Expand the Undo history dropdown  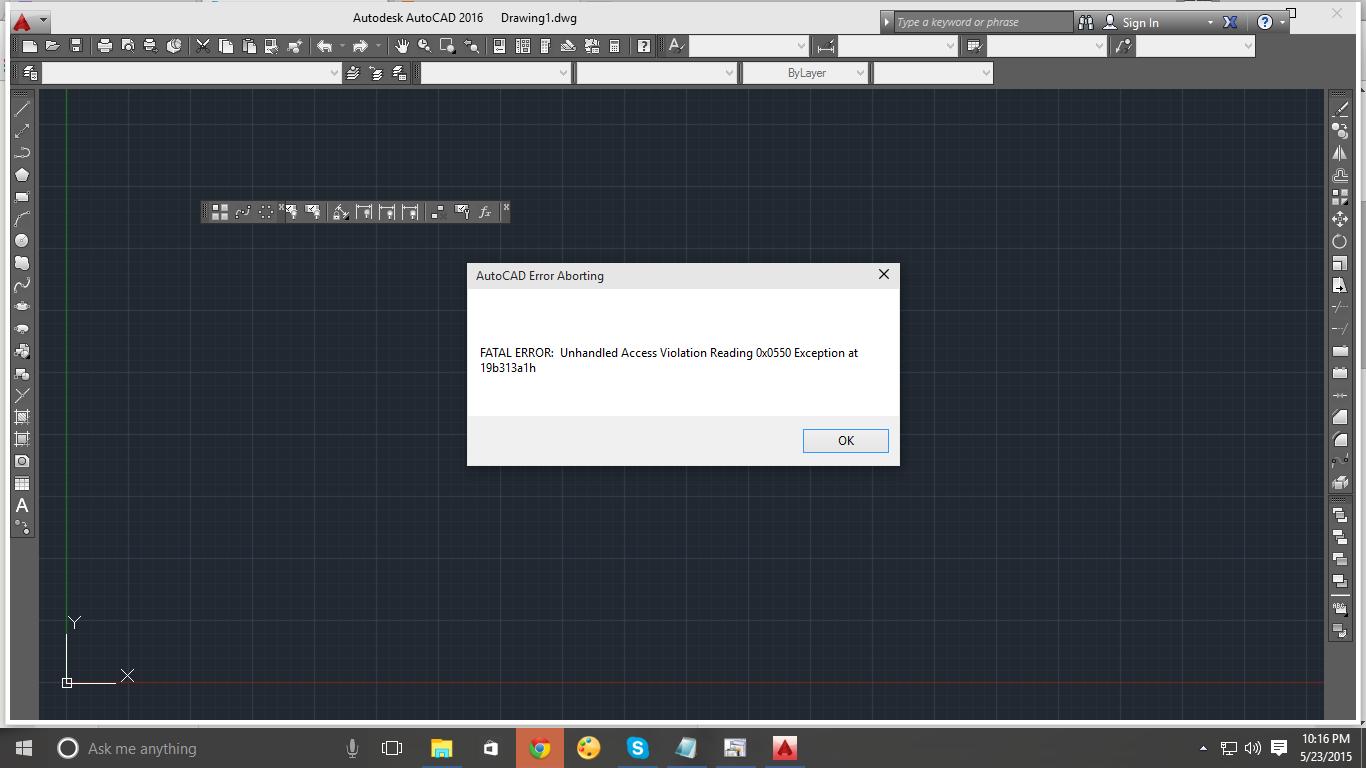coord(342,45)
